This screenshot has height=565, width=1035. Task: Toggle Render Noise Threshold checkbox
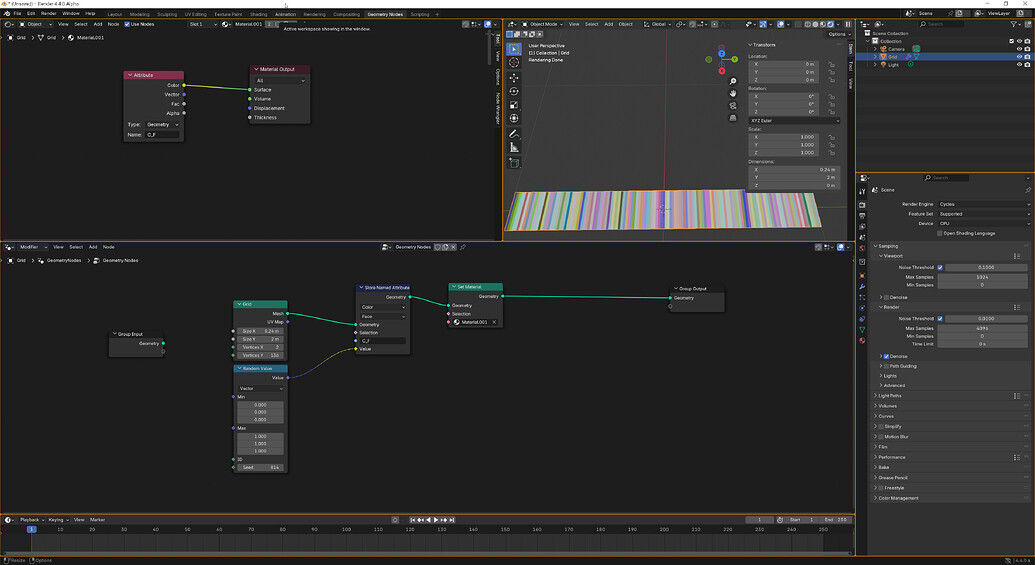coord(940,318)
